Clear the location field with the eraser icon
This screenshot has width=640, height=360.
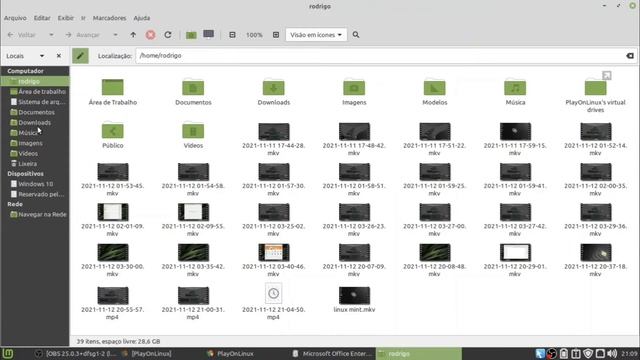click(630, 56)
